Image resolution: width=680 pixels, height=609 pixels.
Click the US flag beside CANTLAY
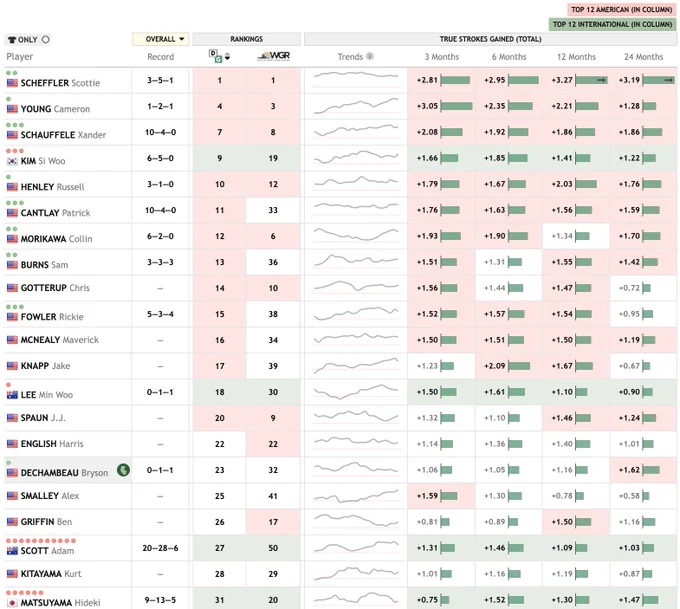[x=12, y=213]
